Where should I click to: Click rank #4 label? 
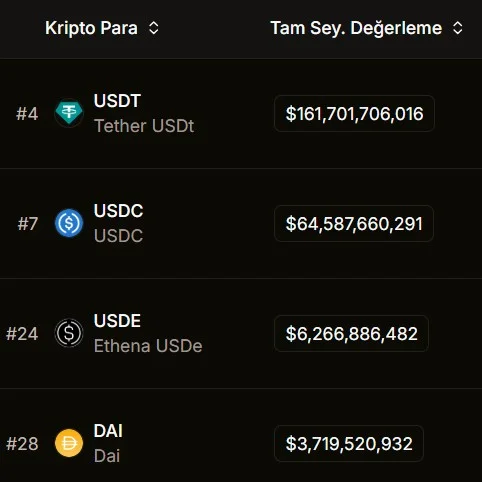(x=27, y=114)
